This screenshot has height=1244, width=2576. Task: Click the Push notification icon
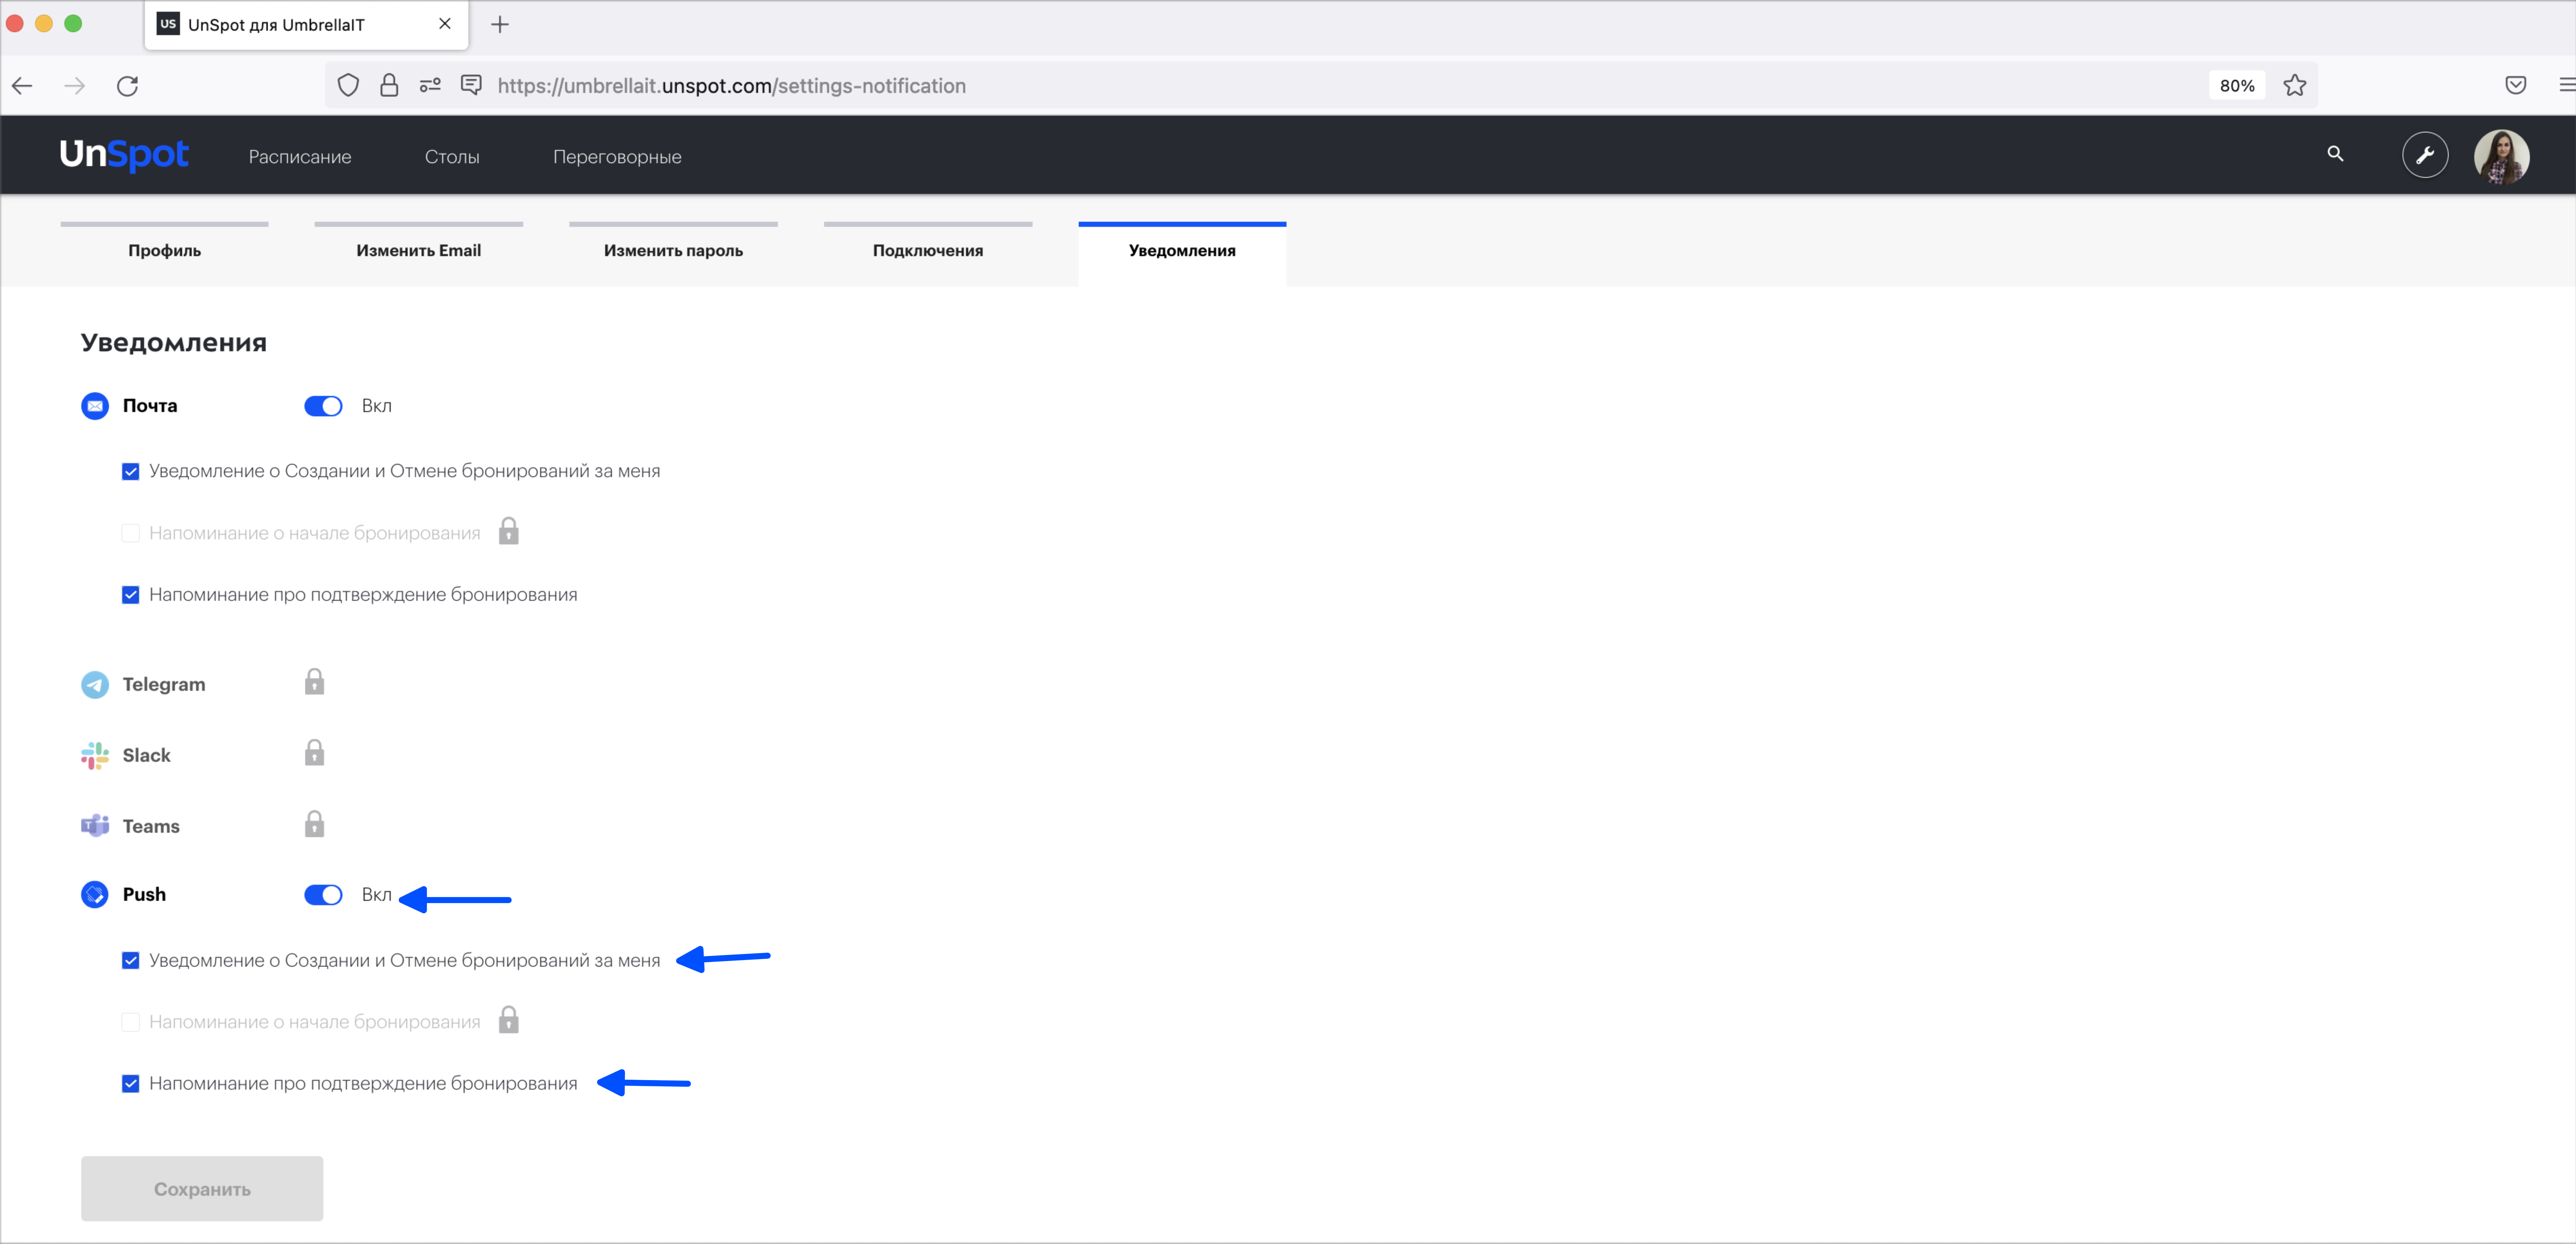tap(95, 895)
